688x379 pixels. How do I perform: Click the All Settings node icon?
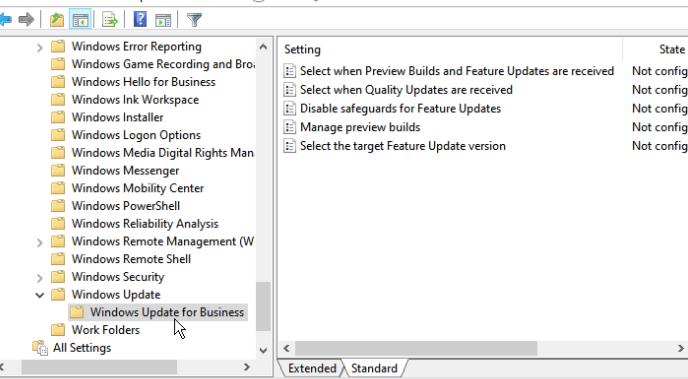(40, 348)
